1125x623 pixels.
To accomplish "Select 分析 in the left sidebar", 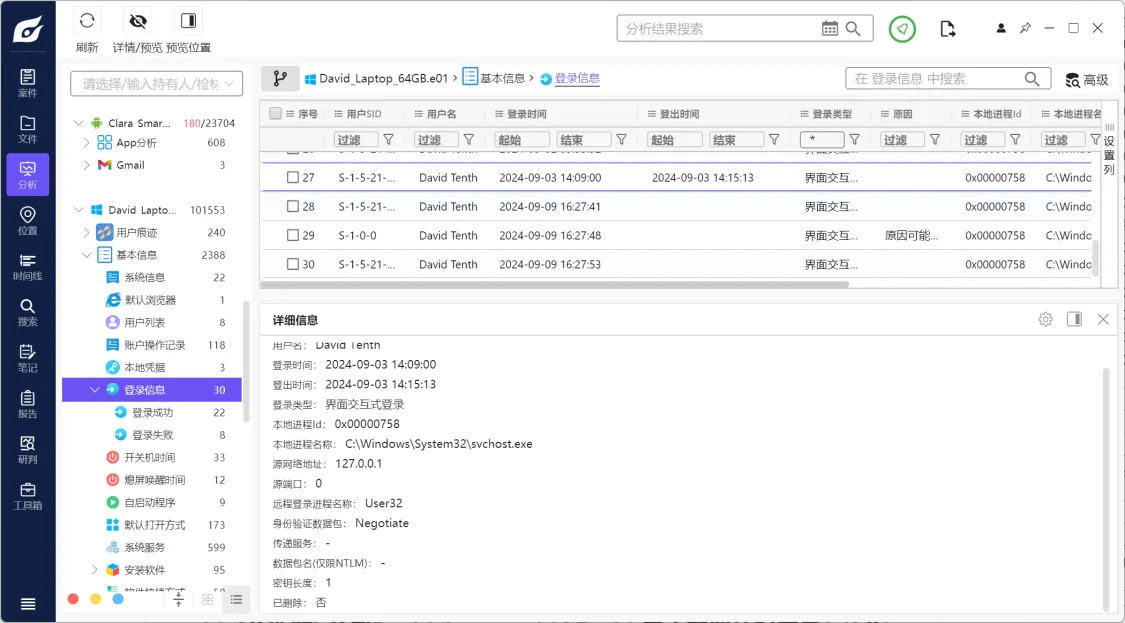I will point(27,174).
